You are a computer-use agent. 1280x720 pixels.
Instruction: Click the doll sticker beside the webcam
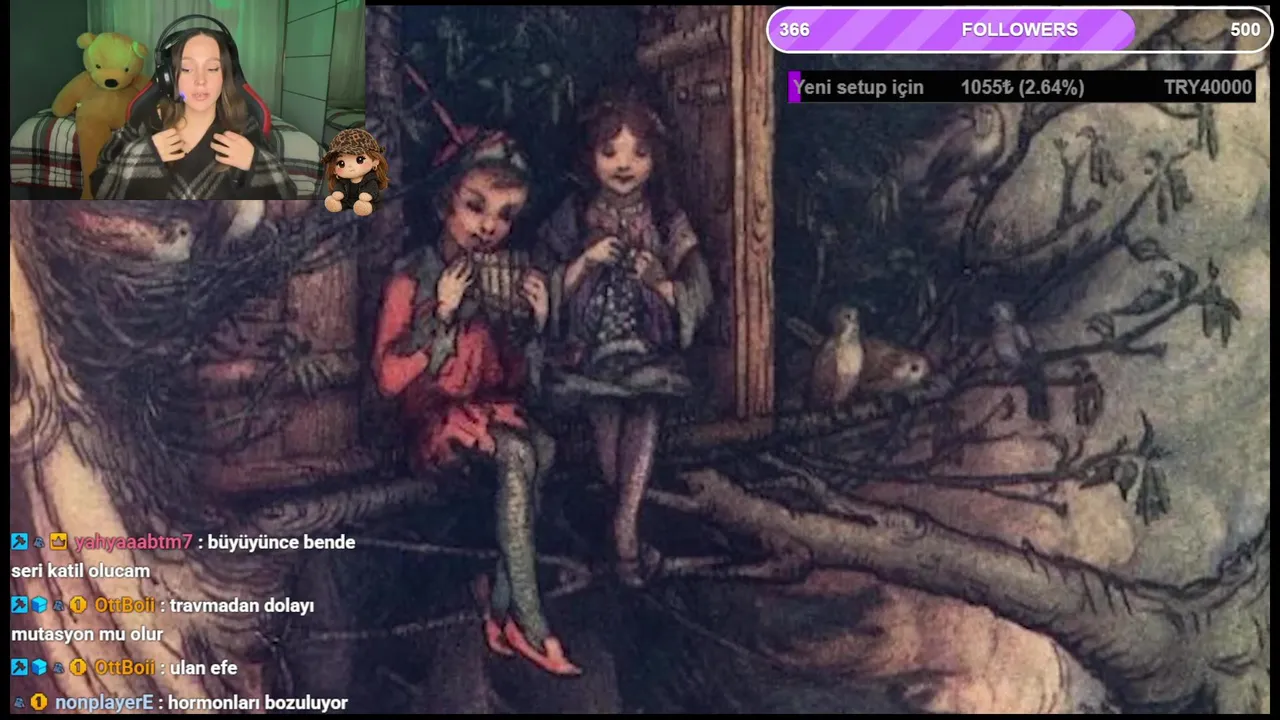[354, 171]
